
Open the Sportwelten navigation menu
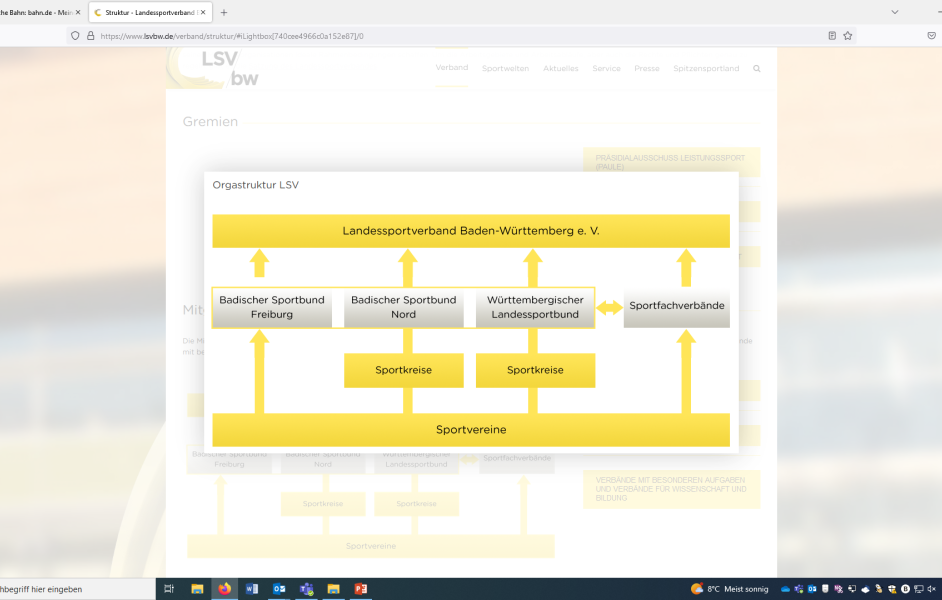click(505, 68)
